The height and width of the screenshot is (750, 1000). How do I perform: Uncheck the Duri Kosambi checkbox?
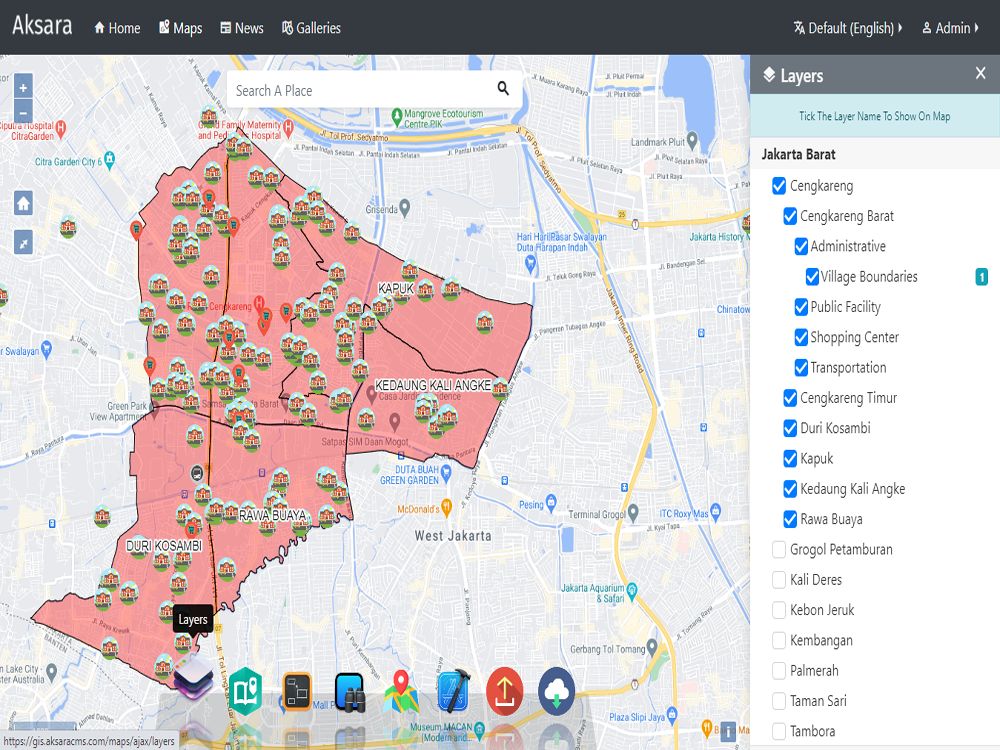[x=790, y=428]
